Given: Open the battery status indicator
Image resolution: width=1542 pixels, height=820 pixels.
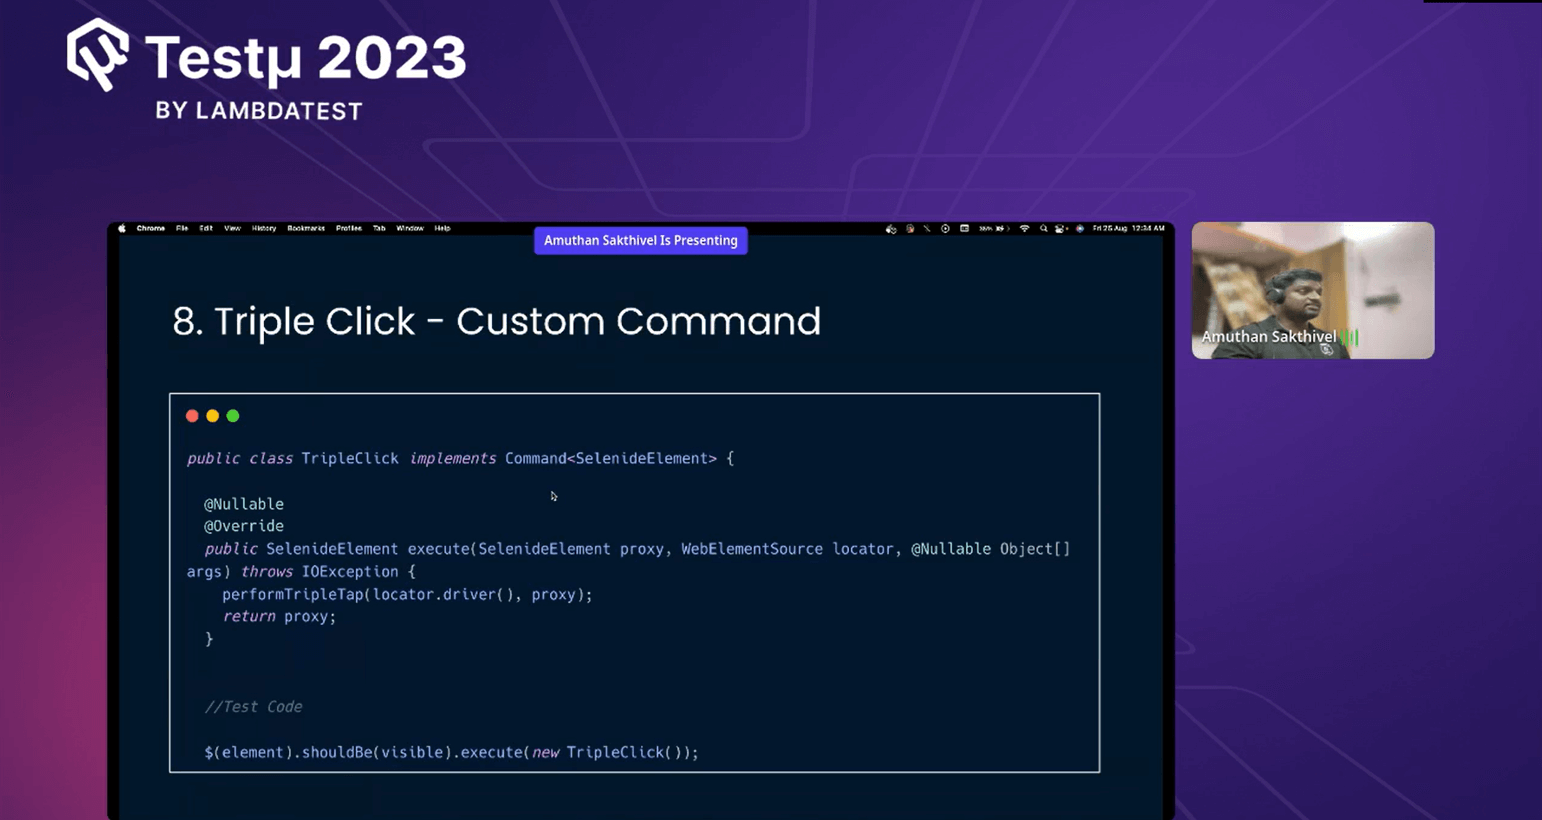Looking at the screenshot, I should pyautogui.click(x=998, y=229).
